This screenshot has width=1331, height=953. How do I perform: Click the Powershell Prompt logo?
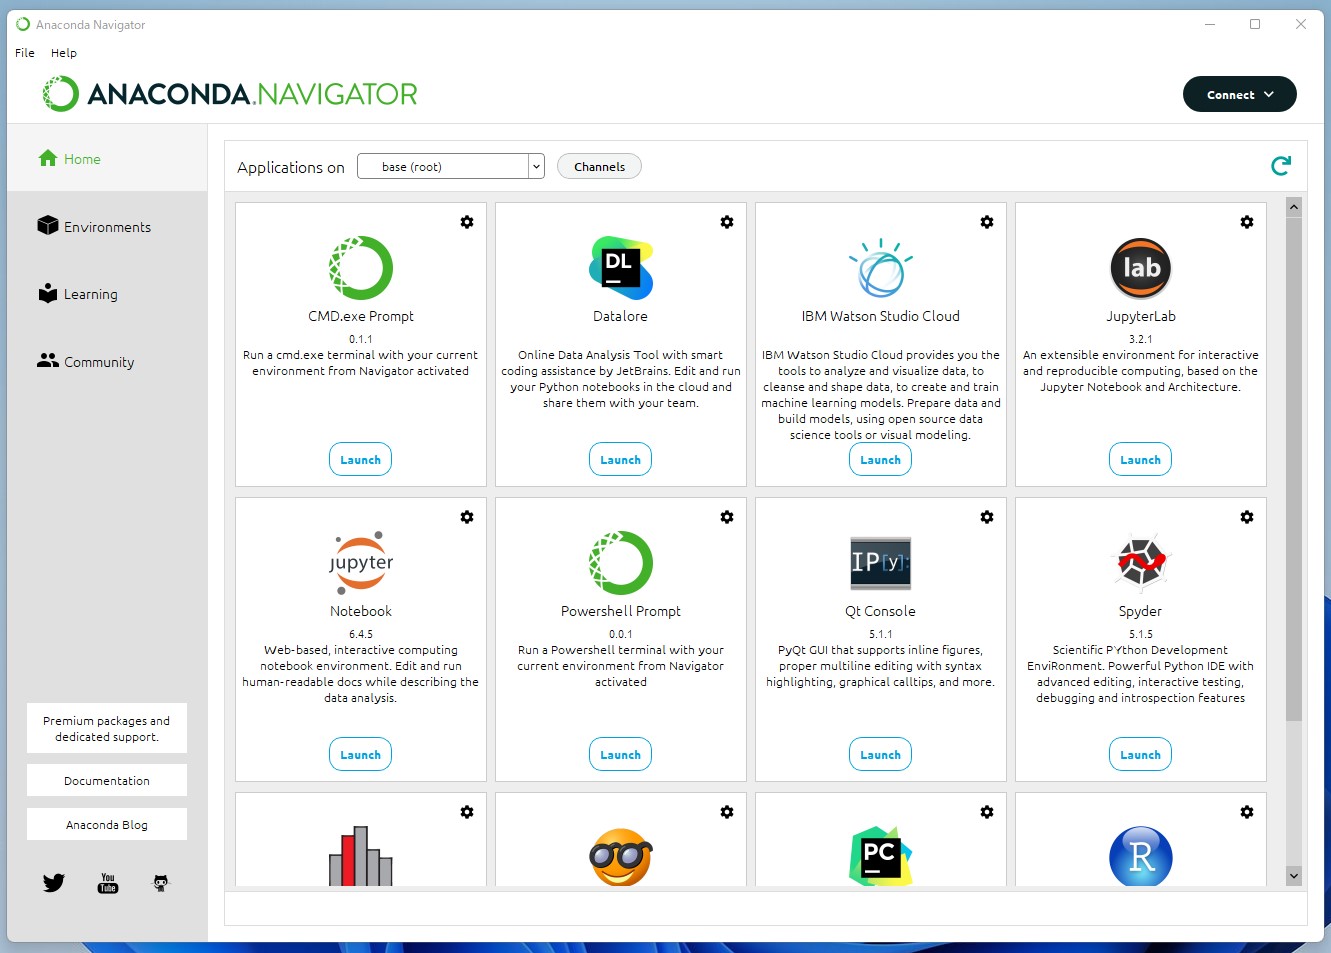(x=621, y=563)
